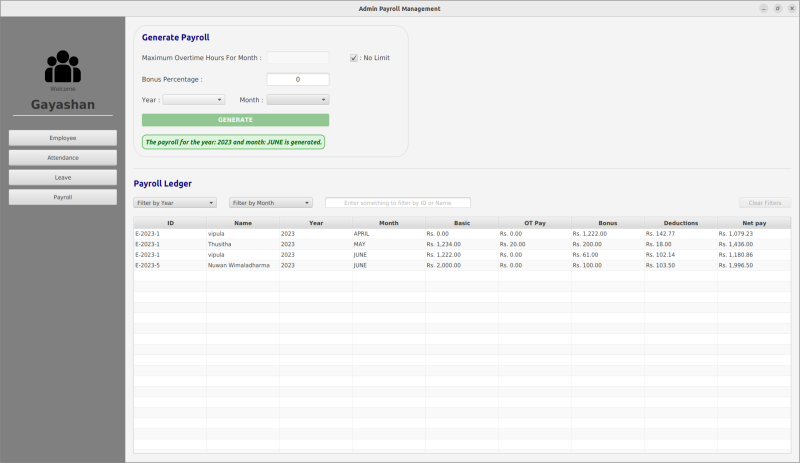Select the Payroll sidebar button
800x463 pixels.
click(x=63, y=197)
